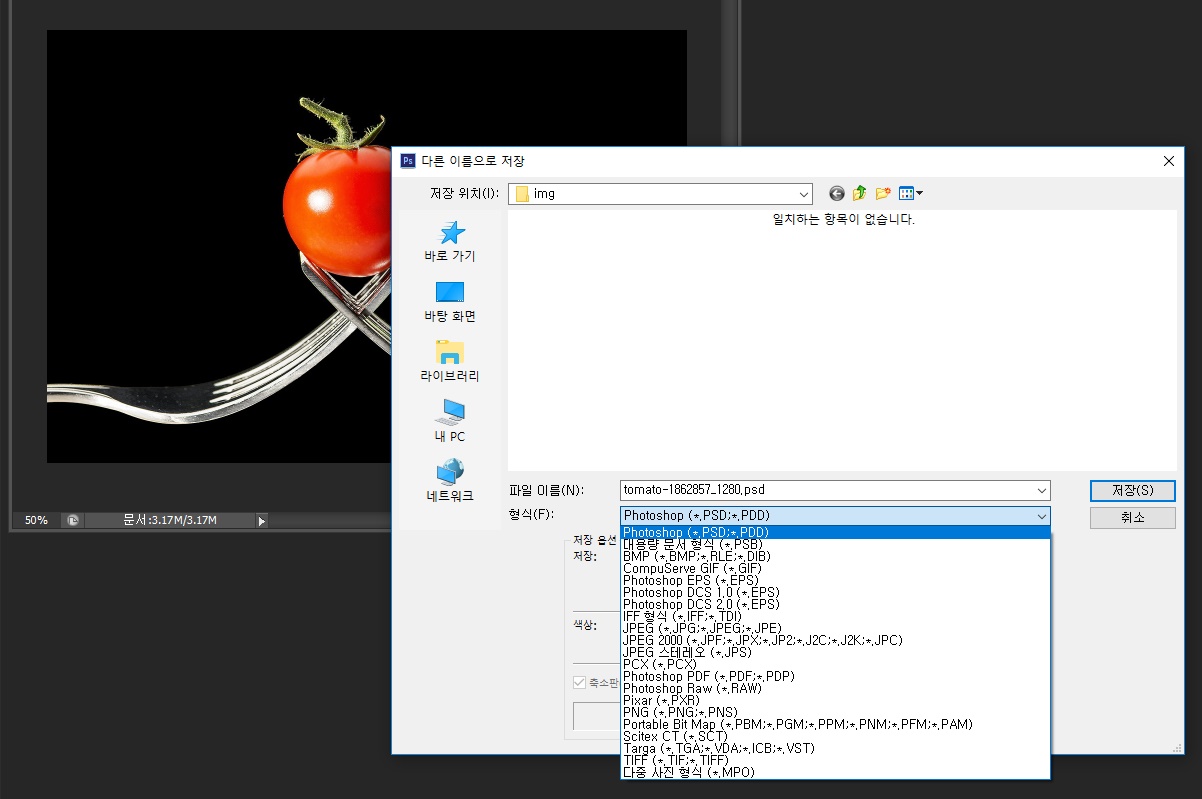Choose PNG (*.PNG;*.PNS) from format list
This screenshot has height=799, width=1202.
click(679, 712)
